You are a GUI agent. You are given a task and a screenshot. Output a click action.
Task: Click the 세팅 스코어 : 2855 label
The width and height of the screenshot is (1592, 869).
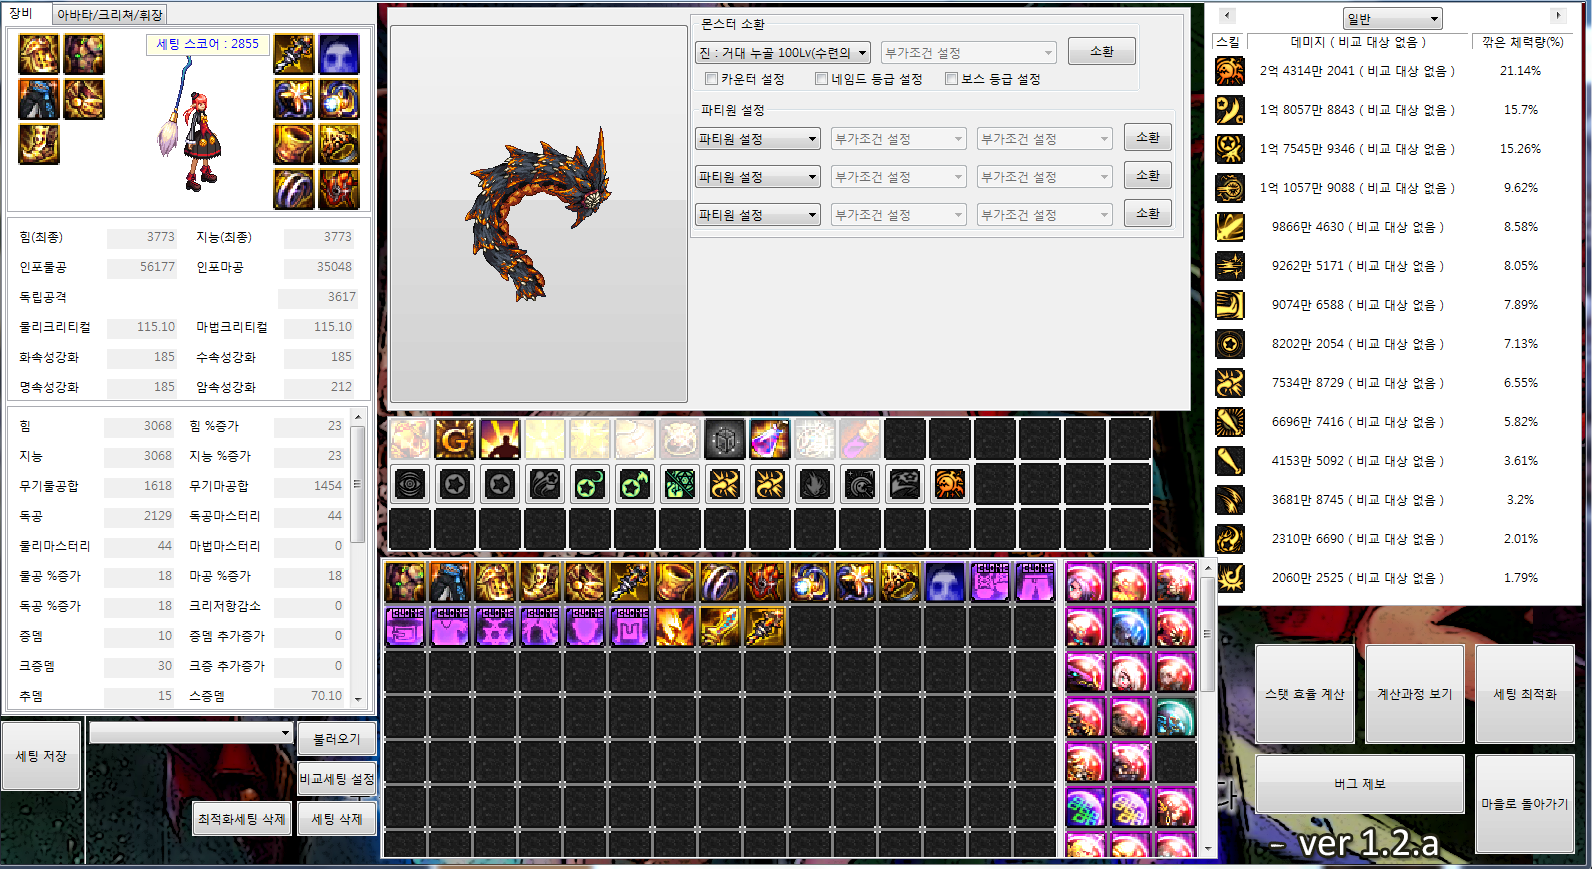pos(208,44)
